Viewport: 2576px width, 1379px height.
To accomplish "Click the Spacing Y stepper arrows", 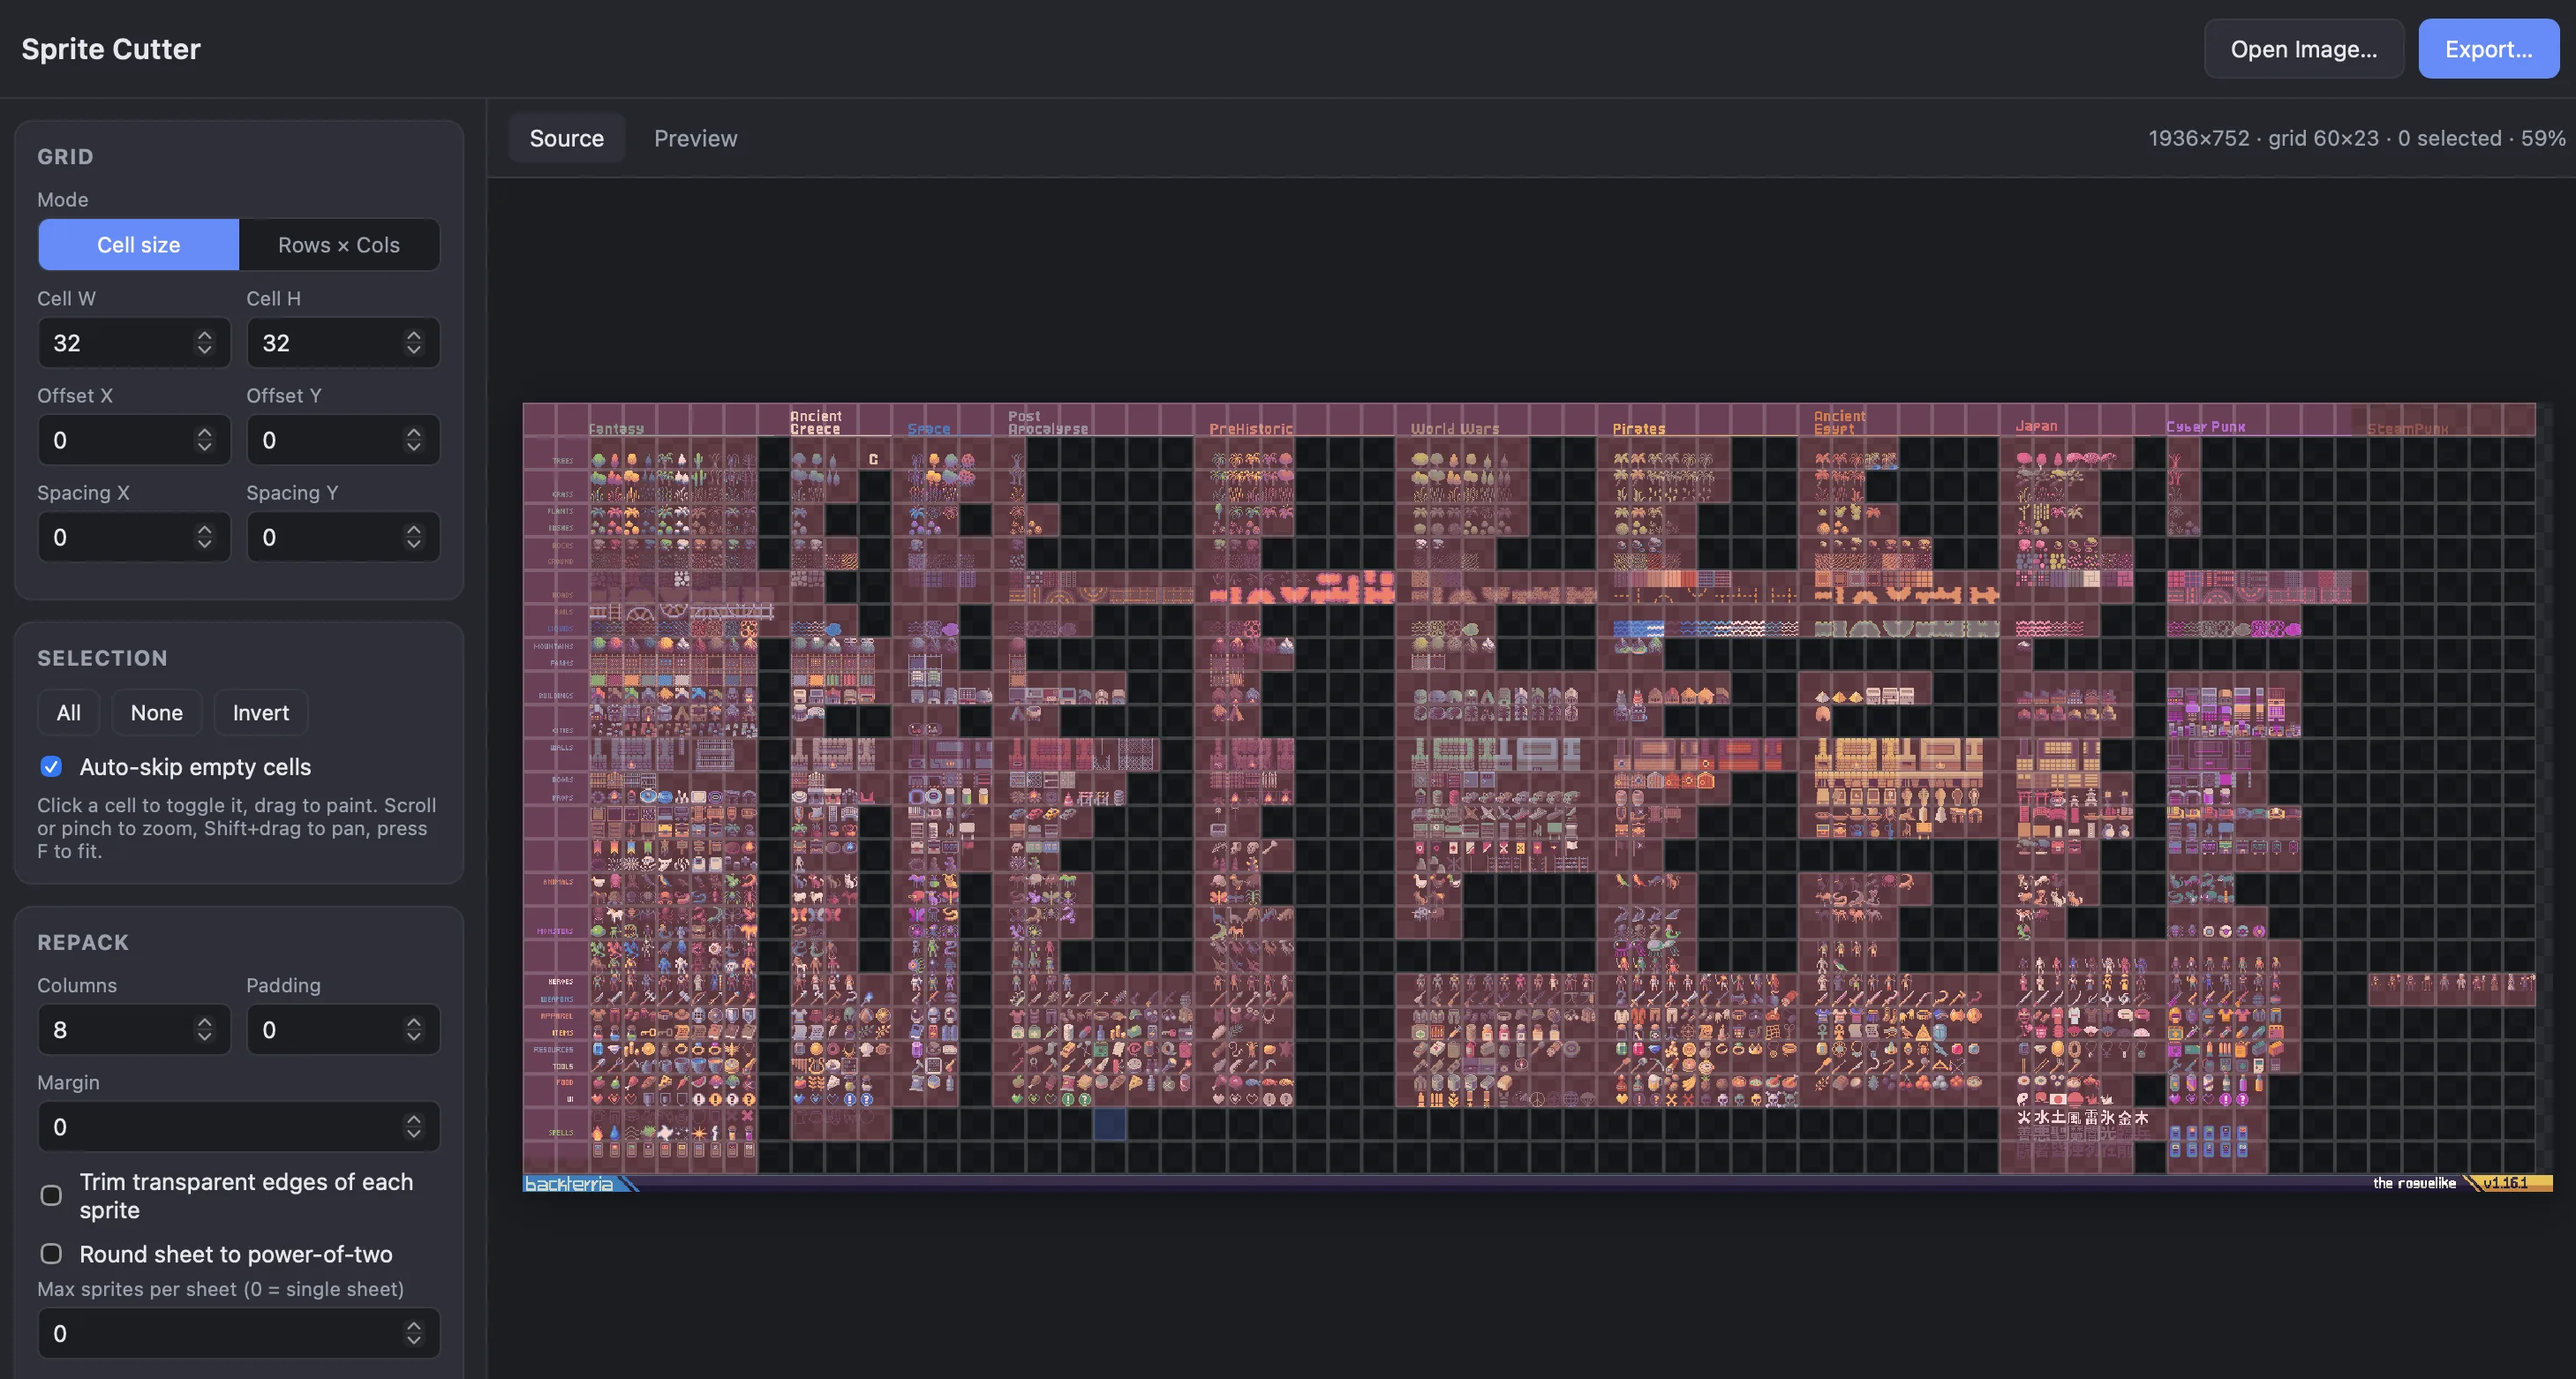I will 413,537.
